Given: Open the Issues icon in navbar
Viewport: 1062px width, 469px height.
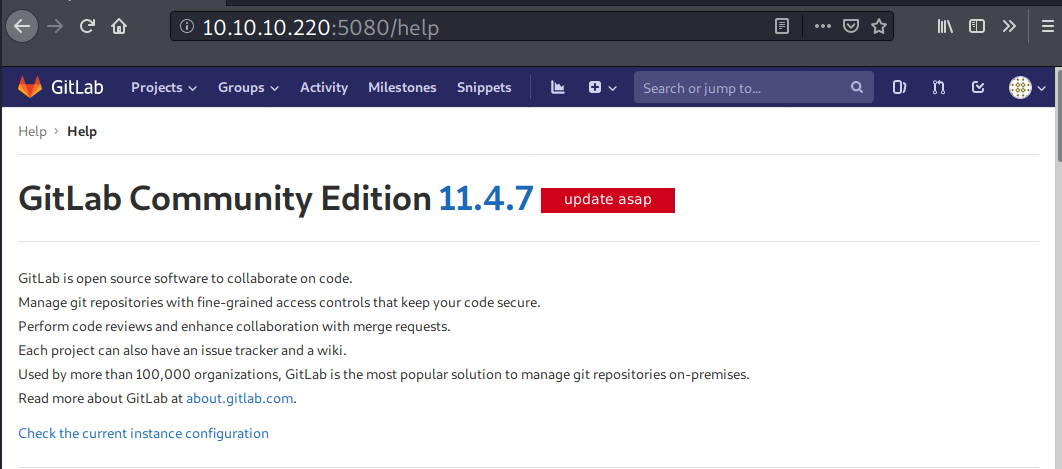Looking at the screenshot, I should click(899, 87).
